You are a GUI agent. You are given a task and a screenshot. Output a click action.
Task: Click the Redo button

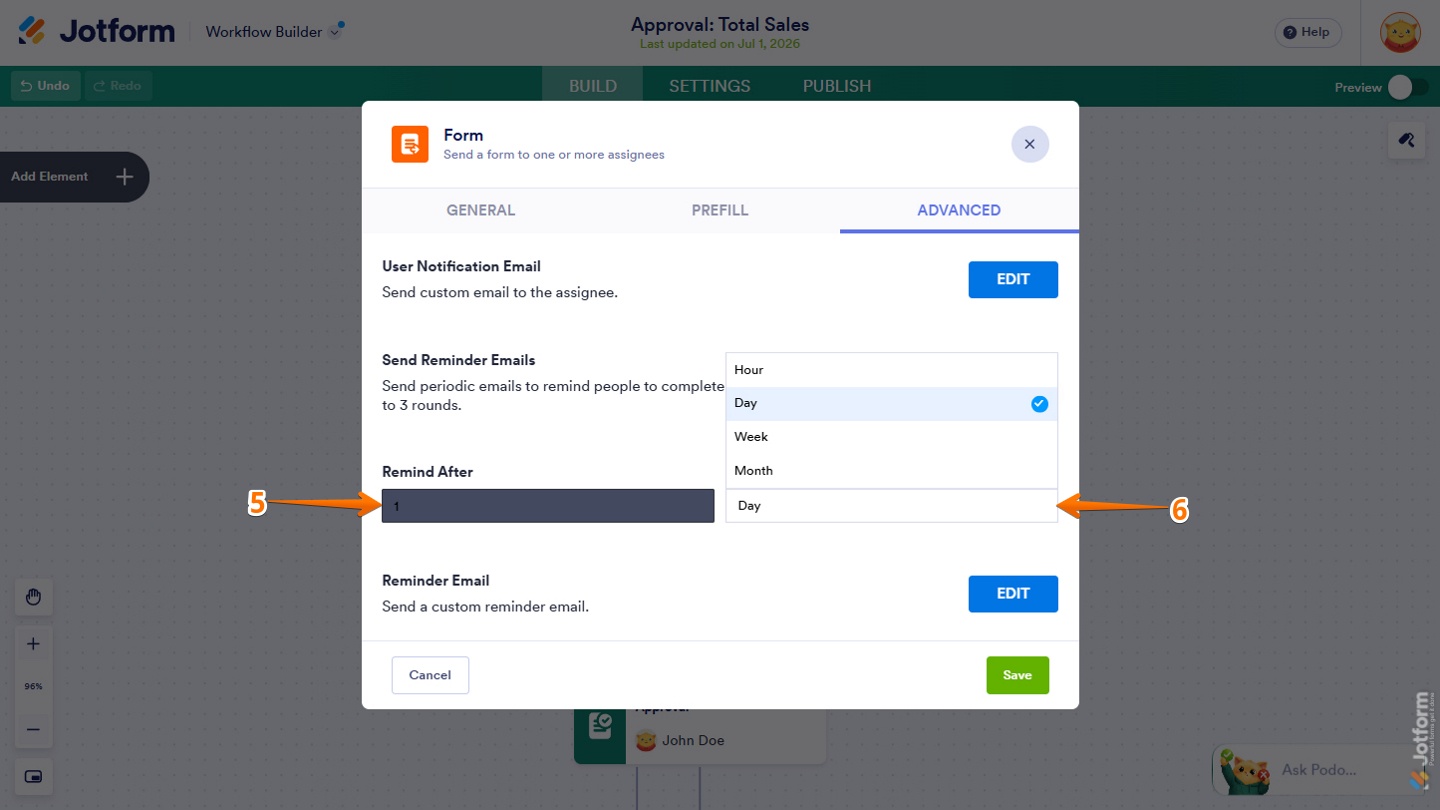click(118, 86)
